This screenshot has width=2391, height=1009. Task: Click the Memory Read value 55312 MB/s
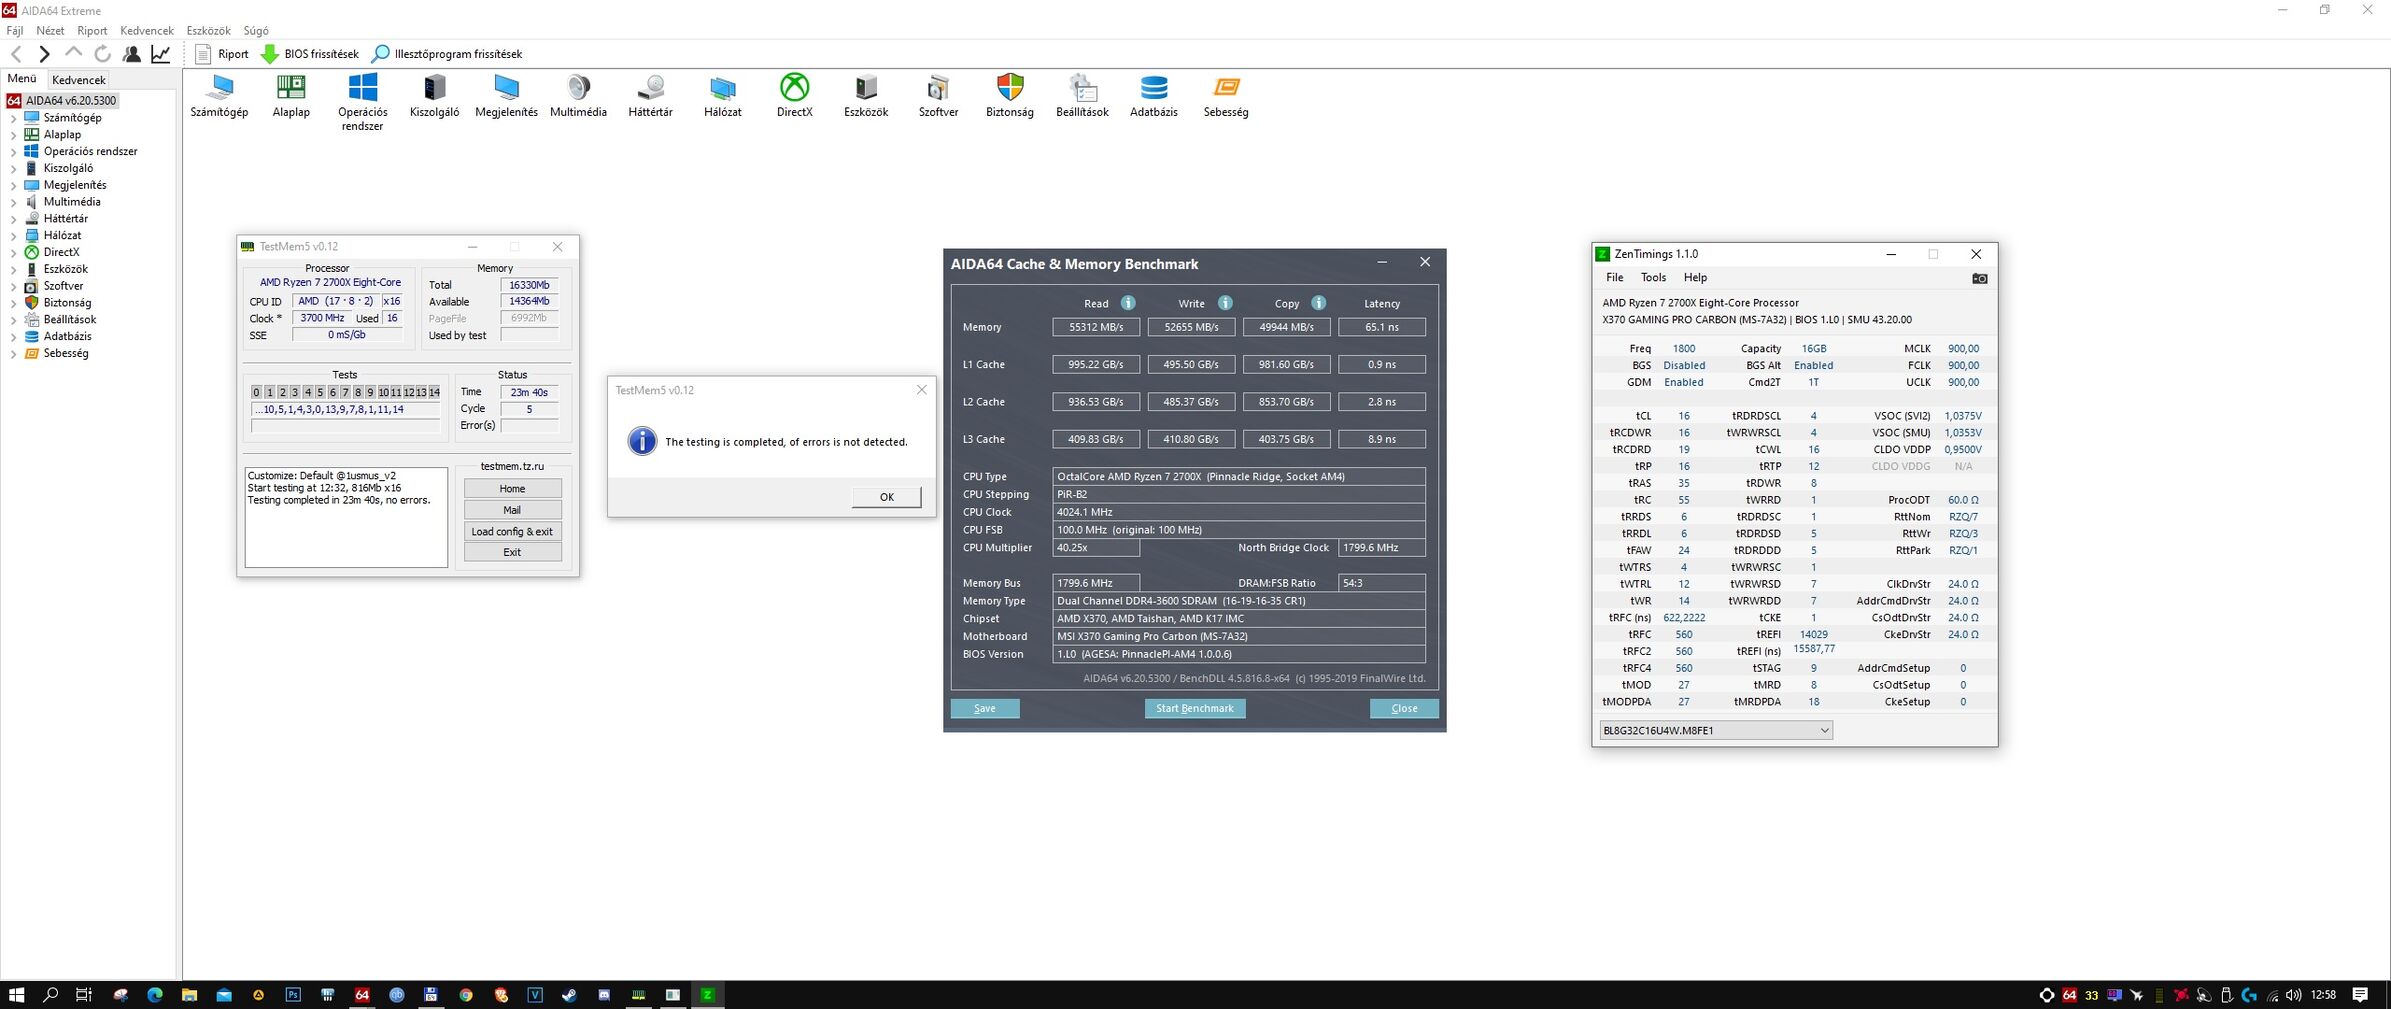[x=1096, y=327]
